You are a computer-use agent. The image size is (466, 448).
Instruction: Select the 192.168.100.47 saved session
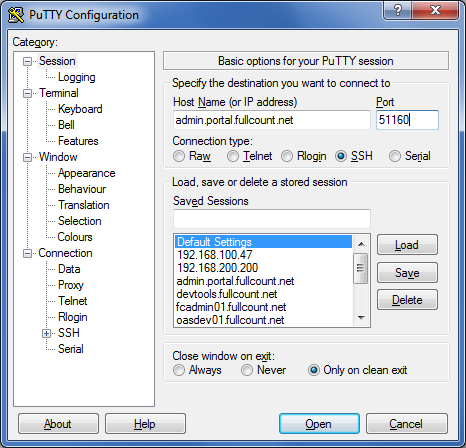pyautogui.click(x=263, y=255)
